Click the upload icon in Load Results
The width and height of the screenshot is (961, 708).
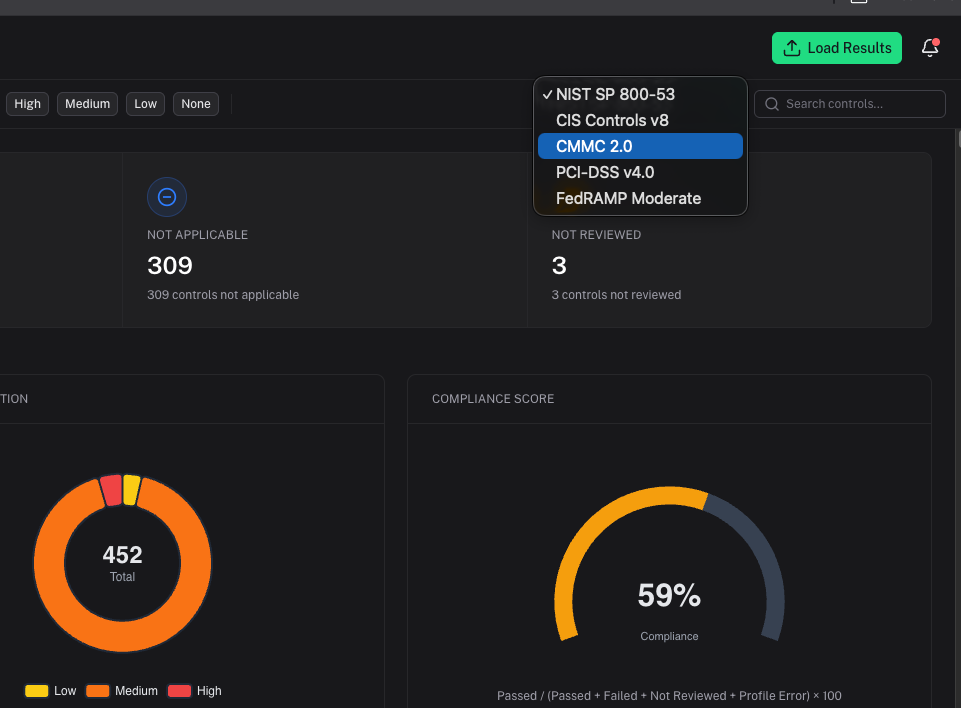click(792, 48)
